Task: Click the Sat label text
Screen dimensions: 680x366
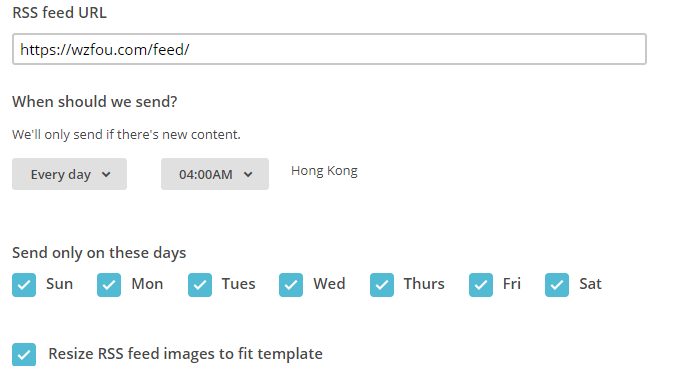Action: [590, 284]
